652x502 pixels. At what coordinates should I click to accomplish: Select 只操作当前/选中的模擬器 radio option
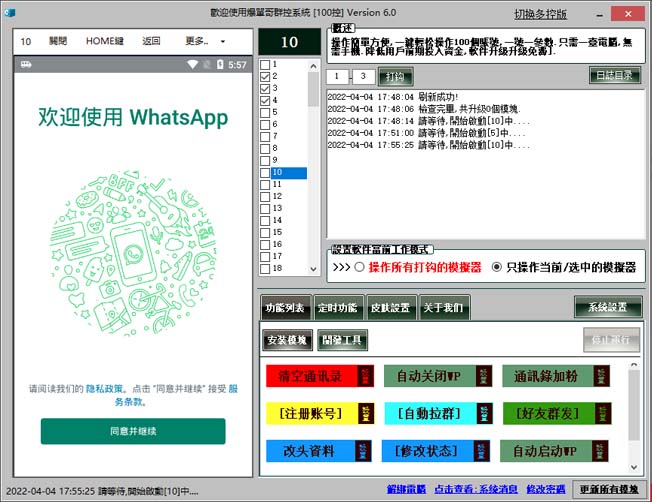click(x=496, y=267)
